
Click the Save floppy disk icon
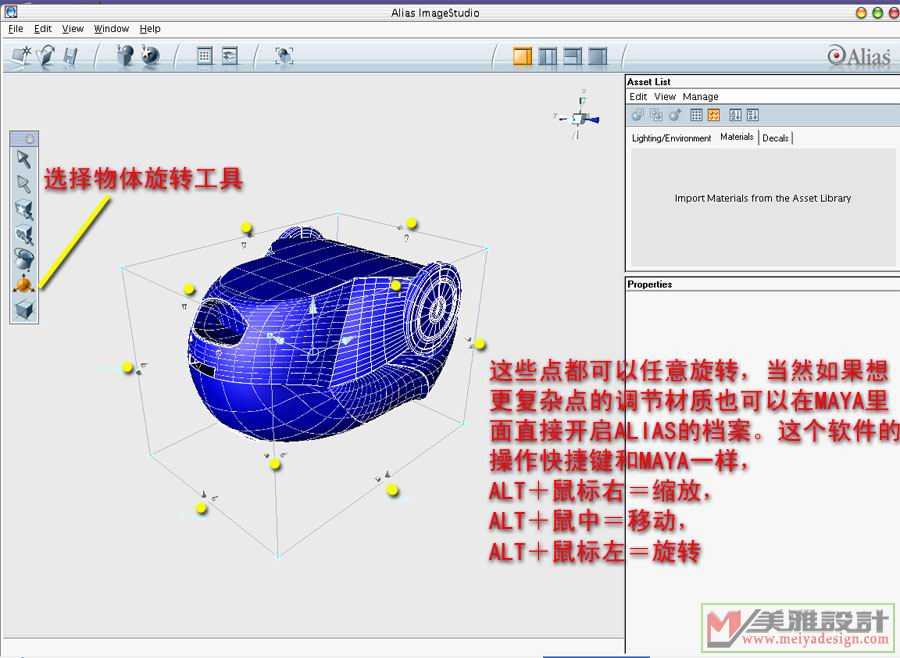pyautogui.click(x=71, y=56)
